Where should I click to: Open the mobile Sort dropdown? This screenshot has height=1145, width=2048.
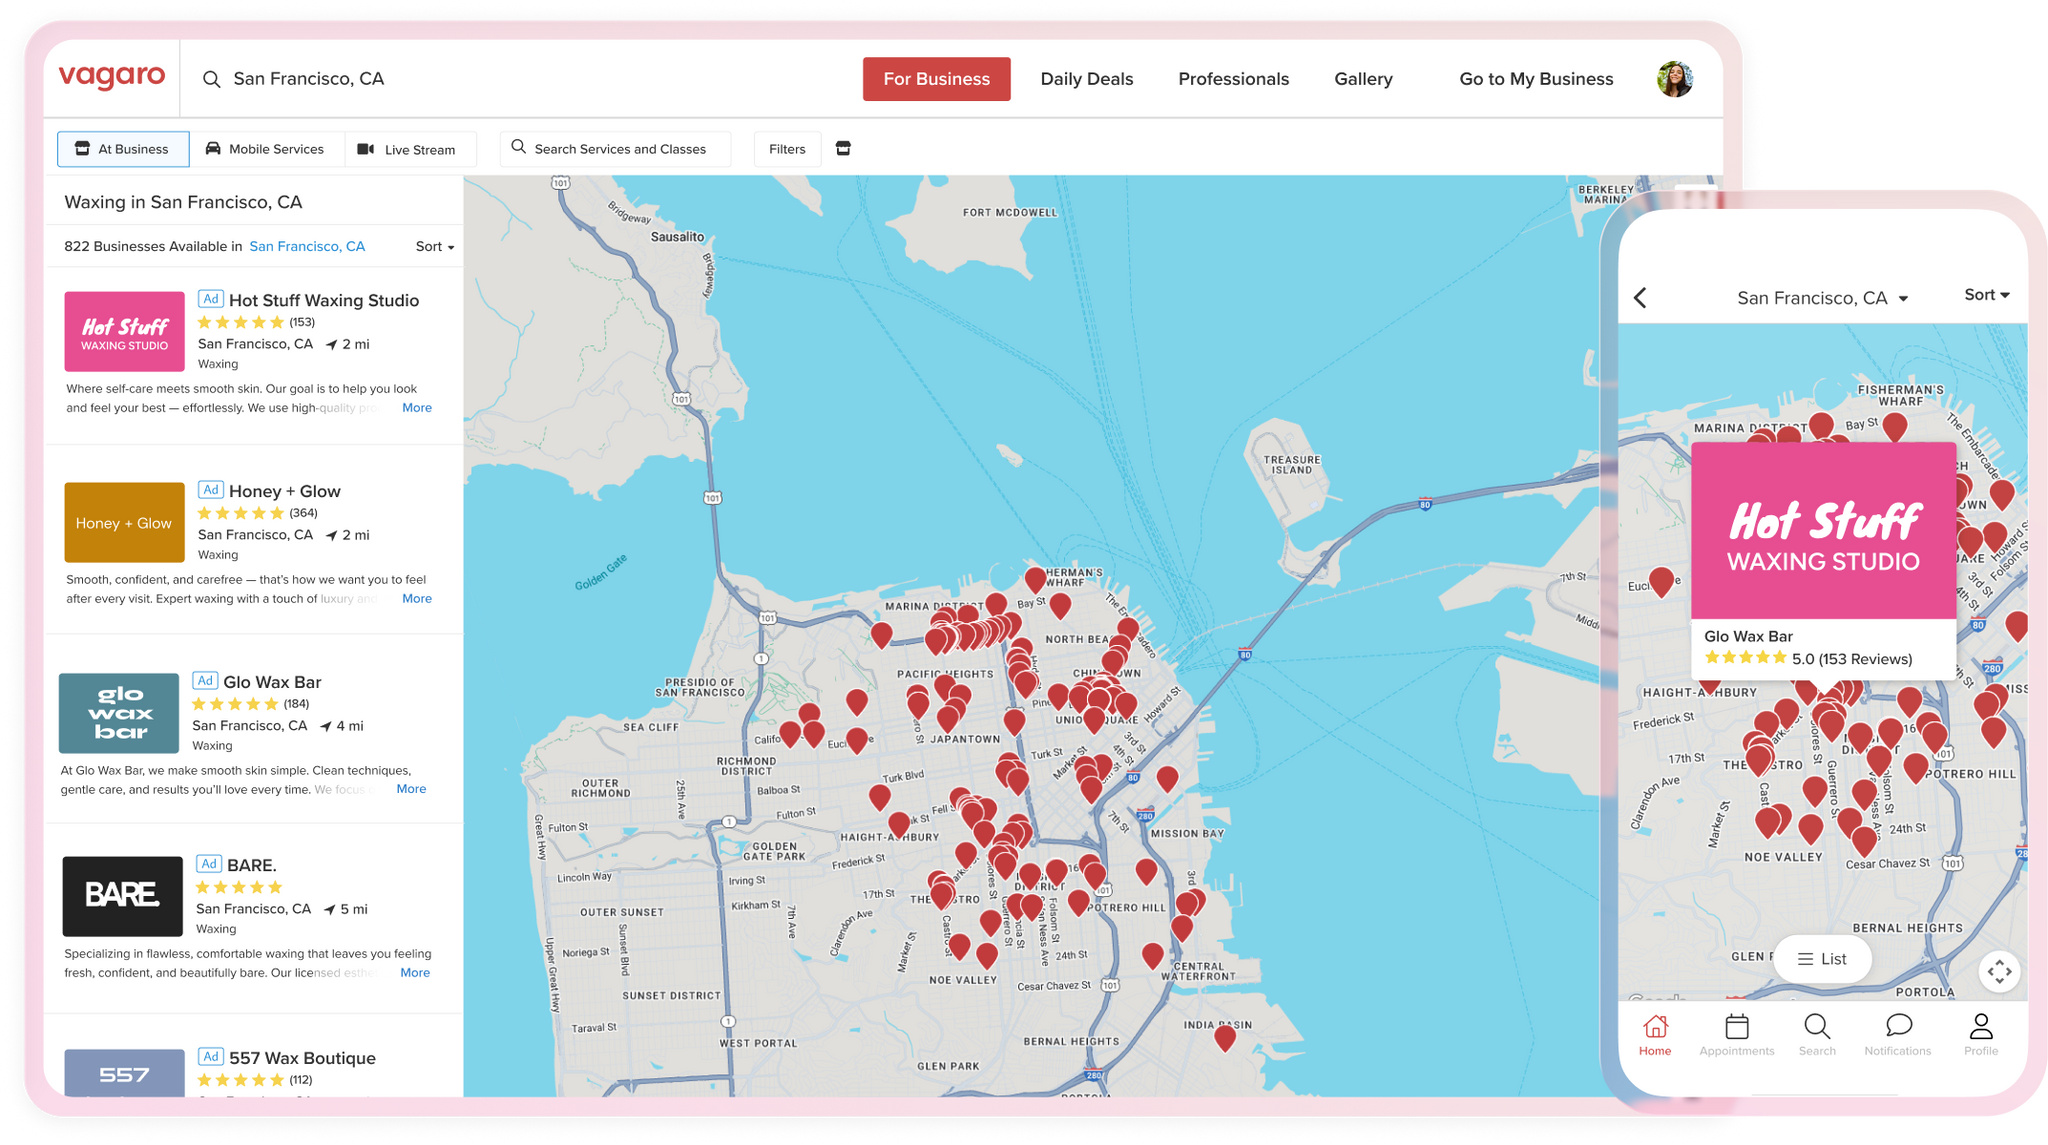pos(1987,295)
